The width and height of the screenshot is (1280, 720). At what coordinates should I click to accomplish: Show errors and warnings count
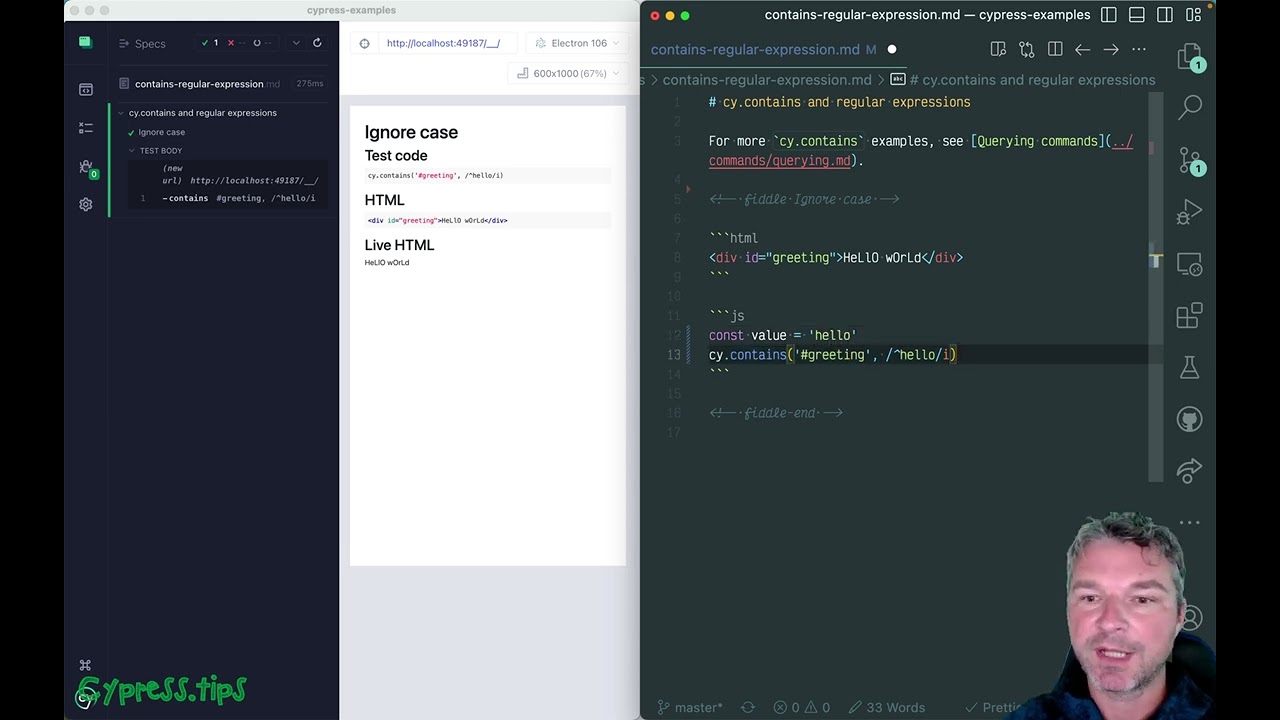[x=803, y=707]
